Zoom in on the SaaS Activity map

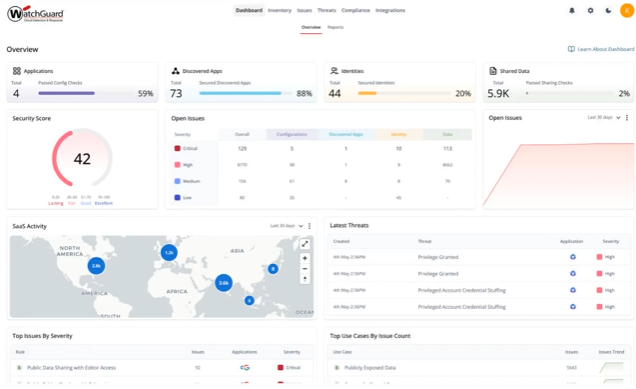(x=305, y=258)
